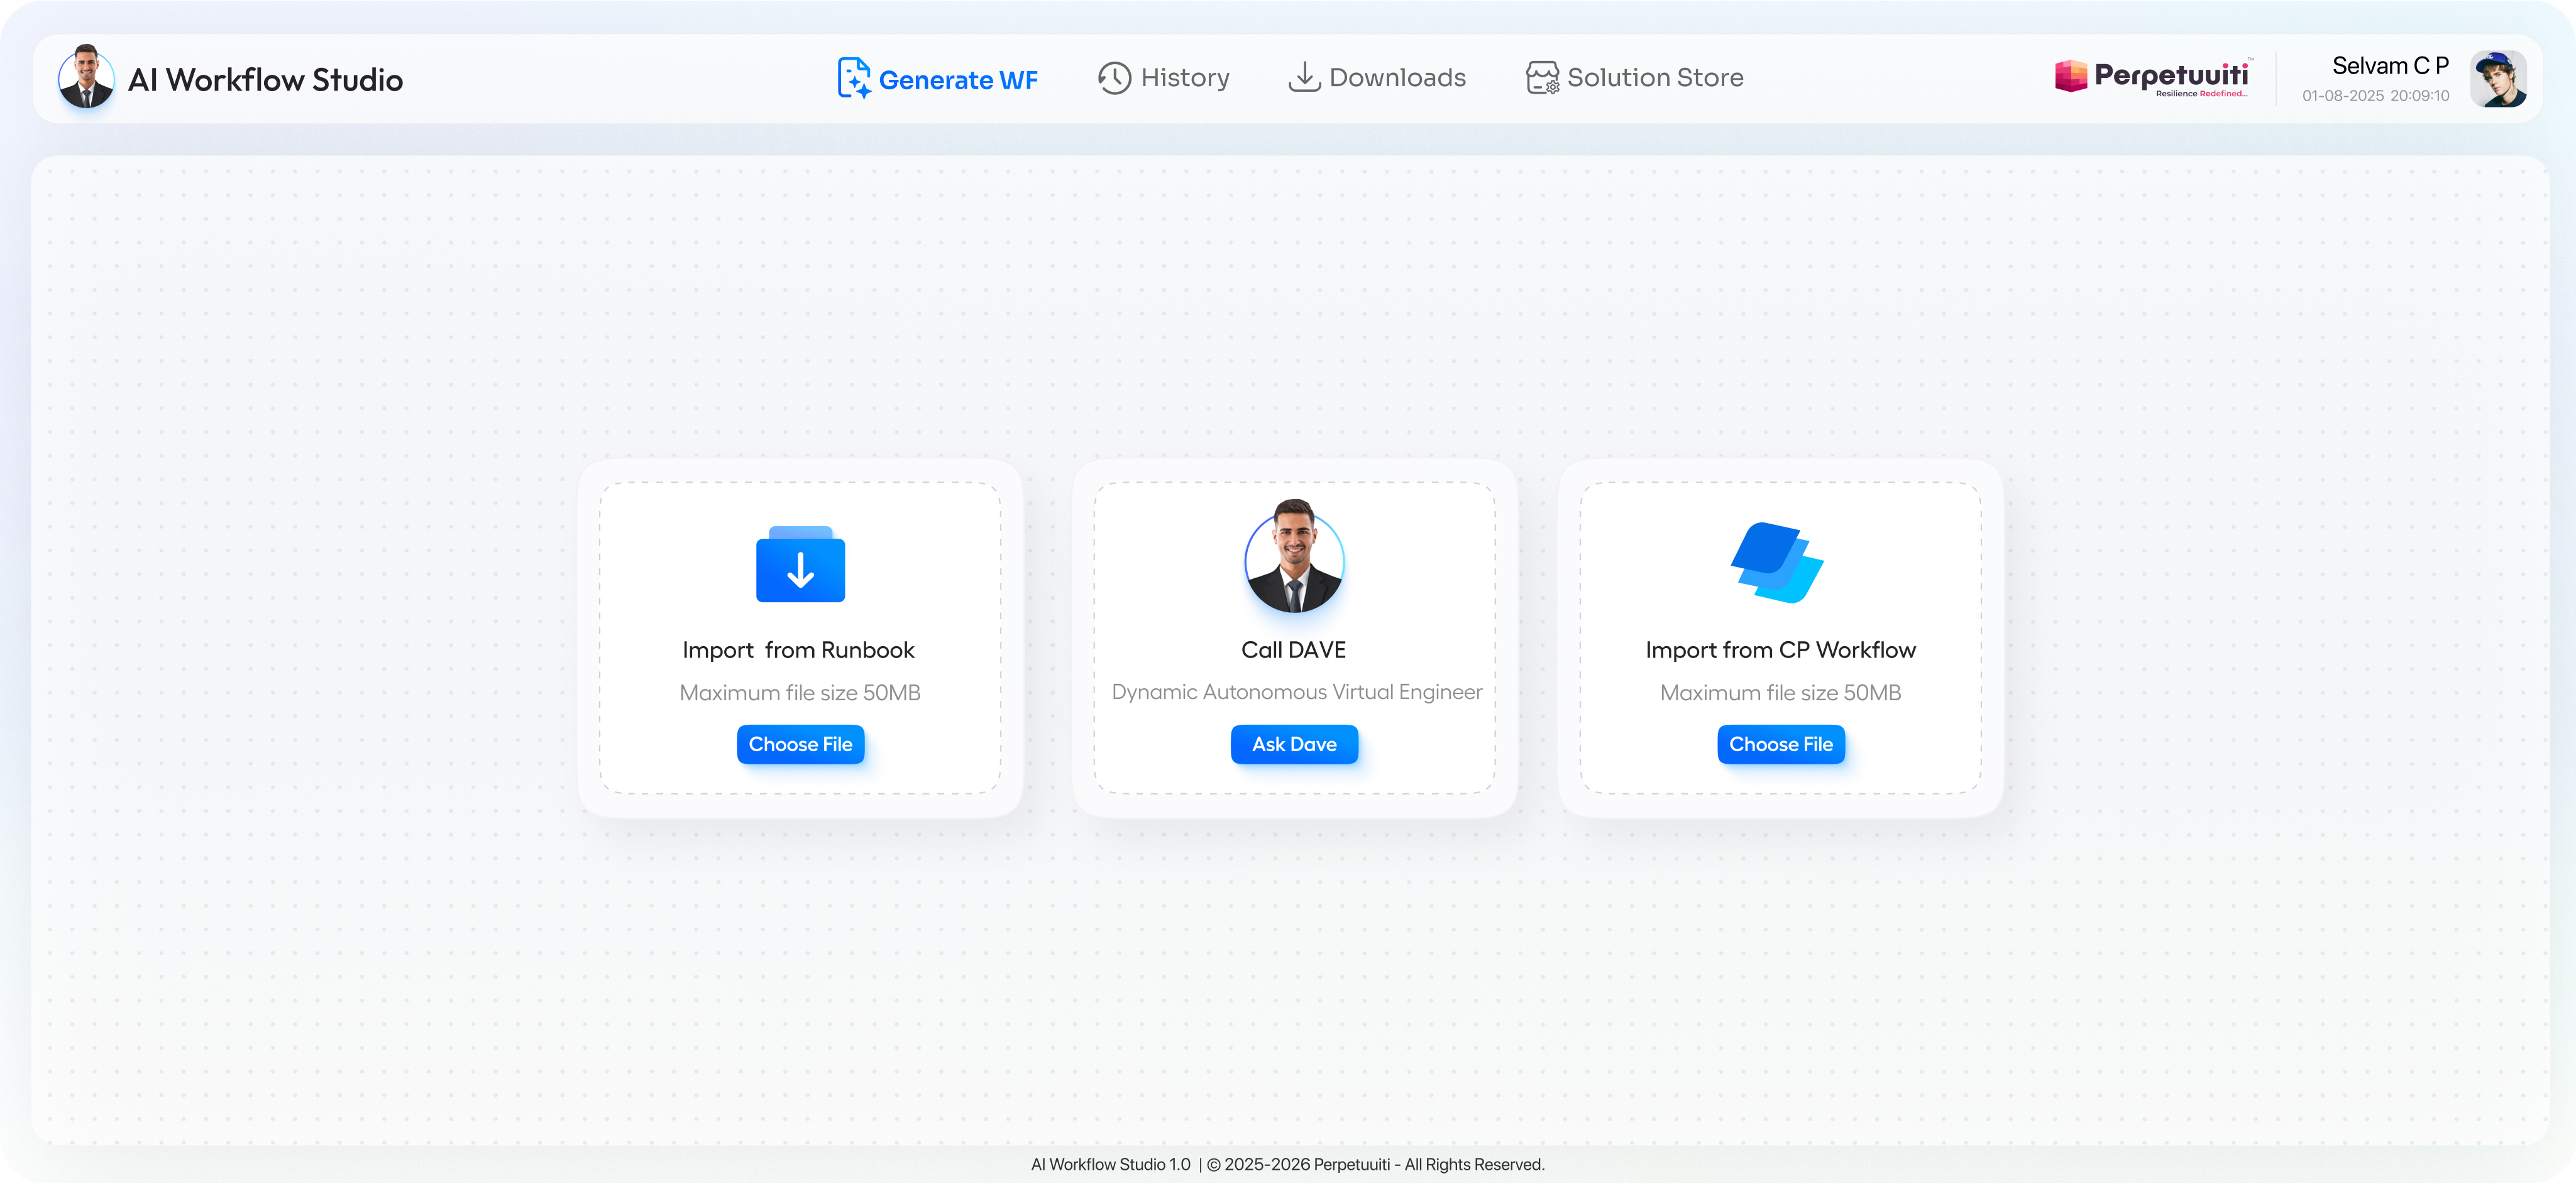Open the Generate WF tab

tap(957, 80)
